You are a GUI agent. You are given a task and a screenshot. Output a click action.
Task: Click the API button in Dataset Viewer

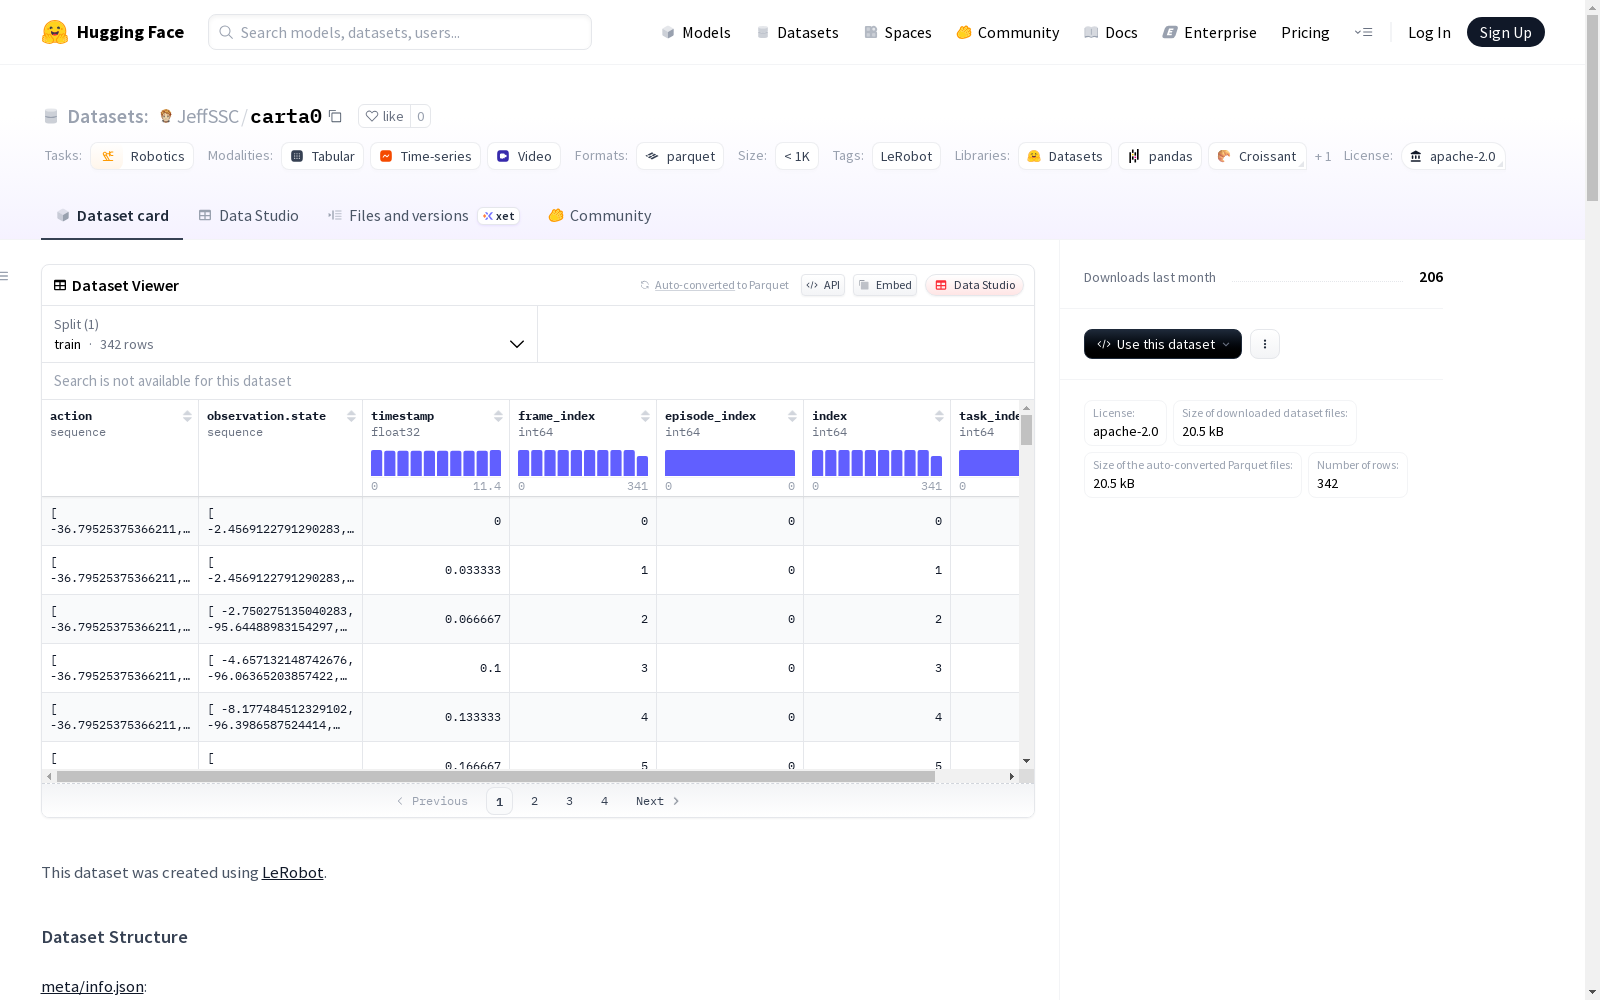[x=823, y=285]
